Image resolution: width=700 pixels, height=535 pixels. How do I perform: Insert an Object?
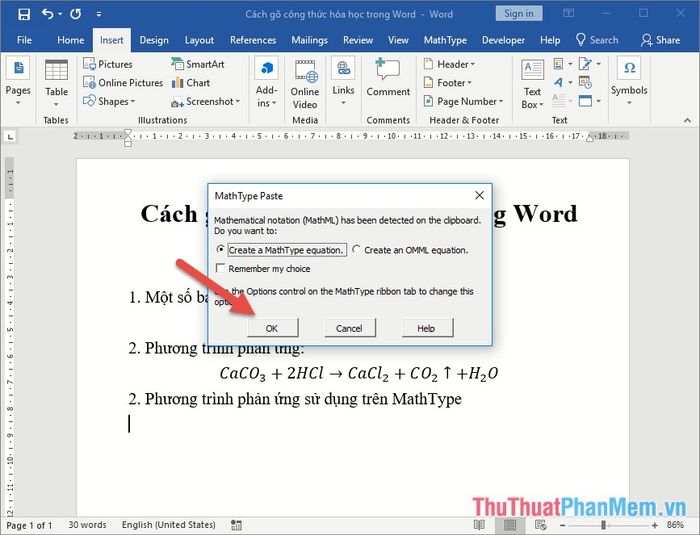tap(589, 100)
